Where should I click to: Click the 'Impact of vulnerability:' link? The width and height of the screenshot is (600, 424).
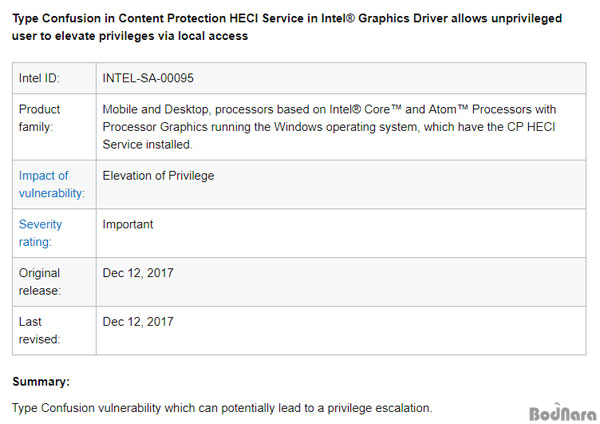tap(52, 184)
